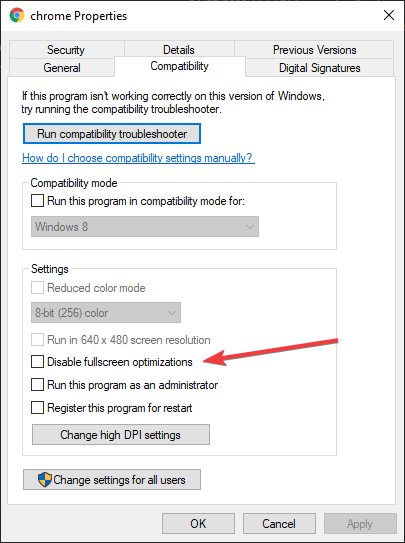
Task: Switch to the Security tab
Action: (x=67, y=50)
